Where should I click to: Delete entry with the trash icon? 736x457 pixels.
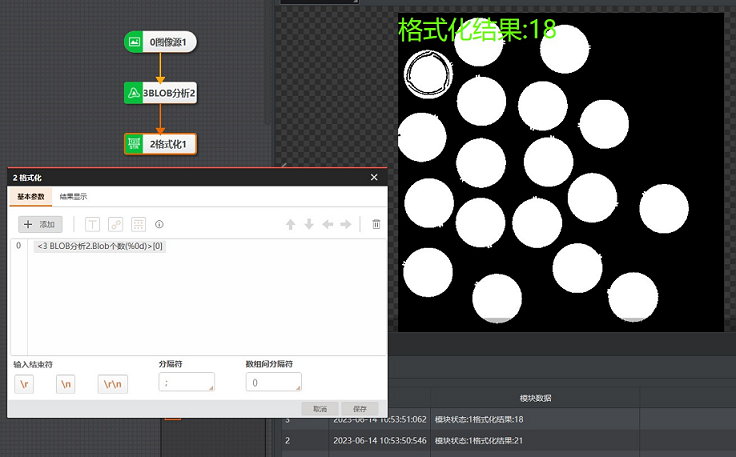376,224
